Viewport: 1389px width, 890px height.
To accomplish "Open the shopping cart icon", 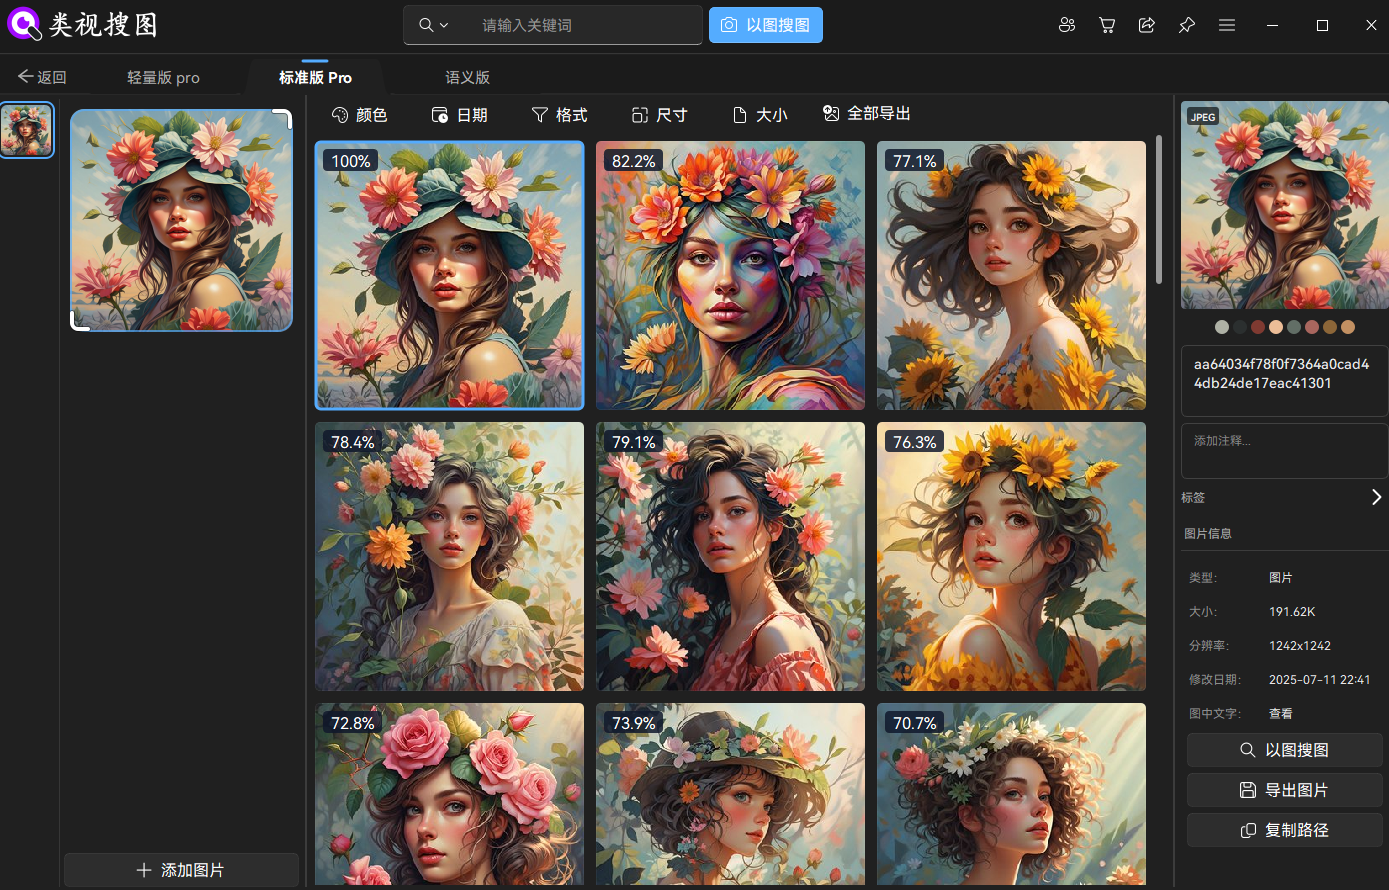I will [1107, 25].
